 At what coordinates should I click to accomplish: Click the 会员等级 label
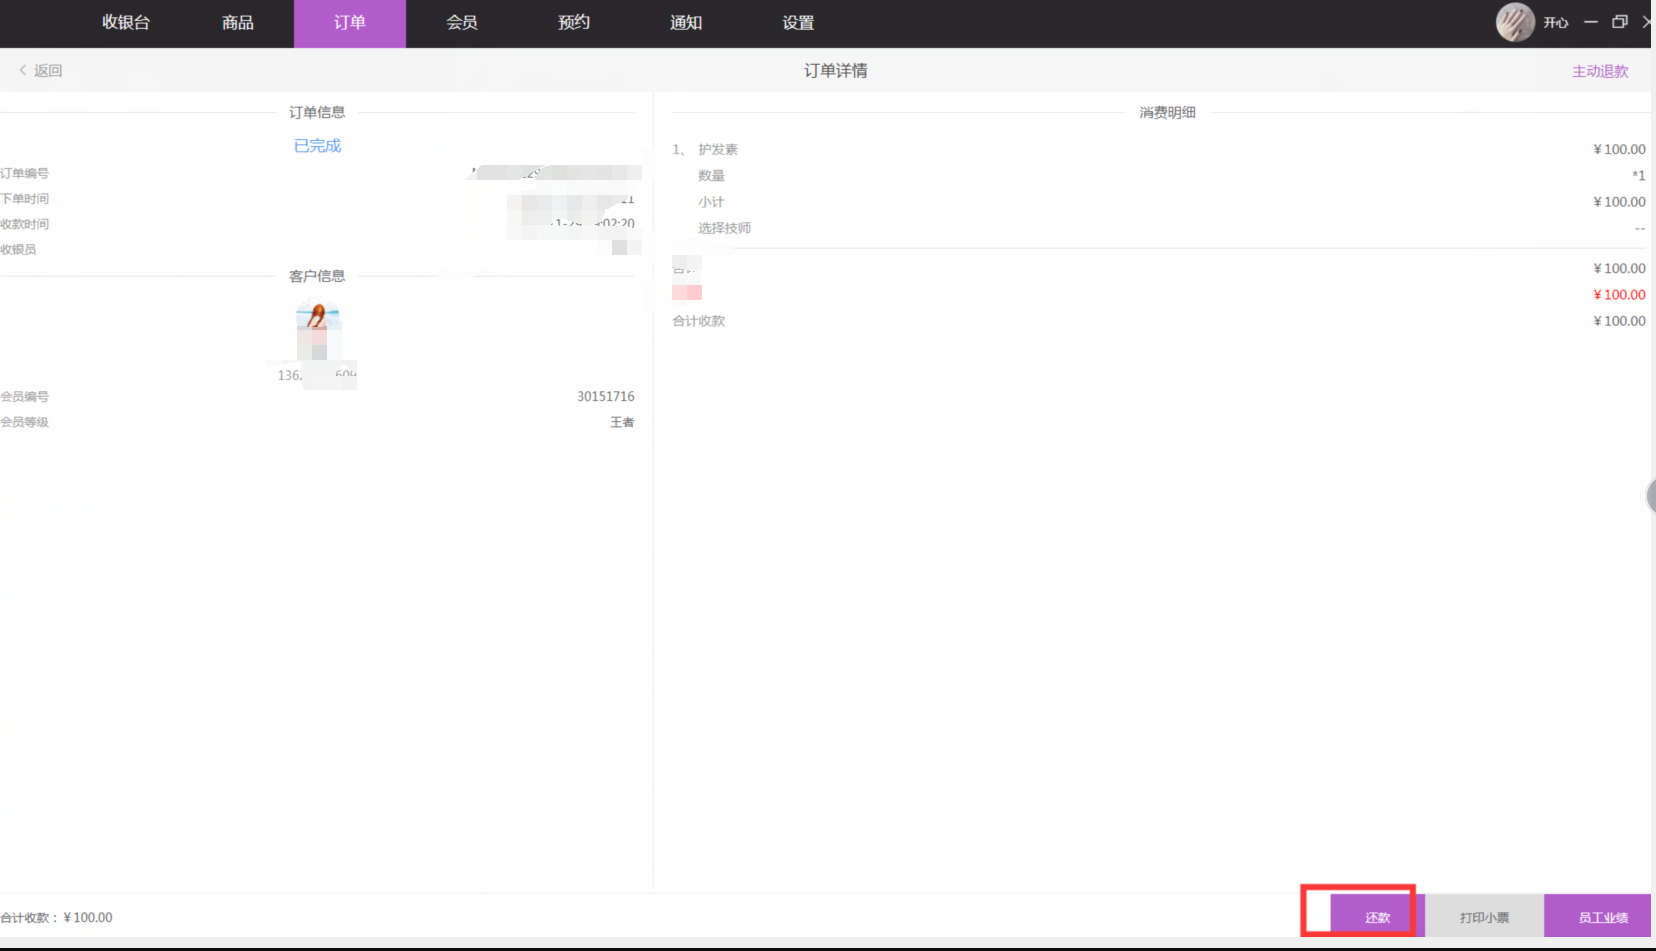tap(24, 422)
